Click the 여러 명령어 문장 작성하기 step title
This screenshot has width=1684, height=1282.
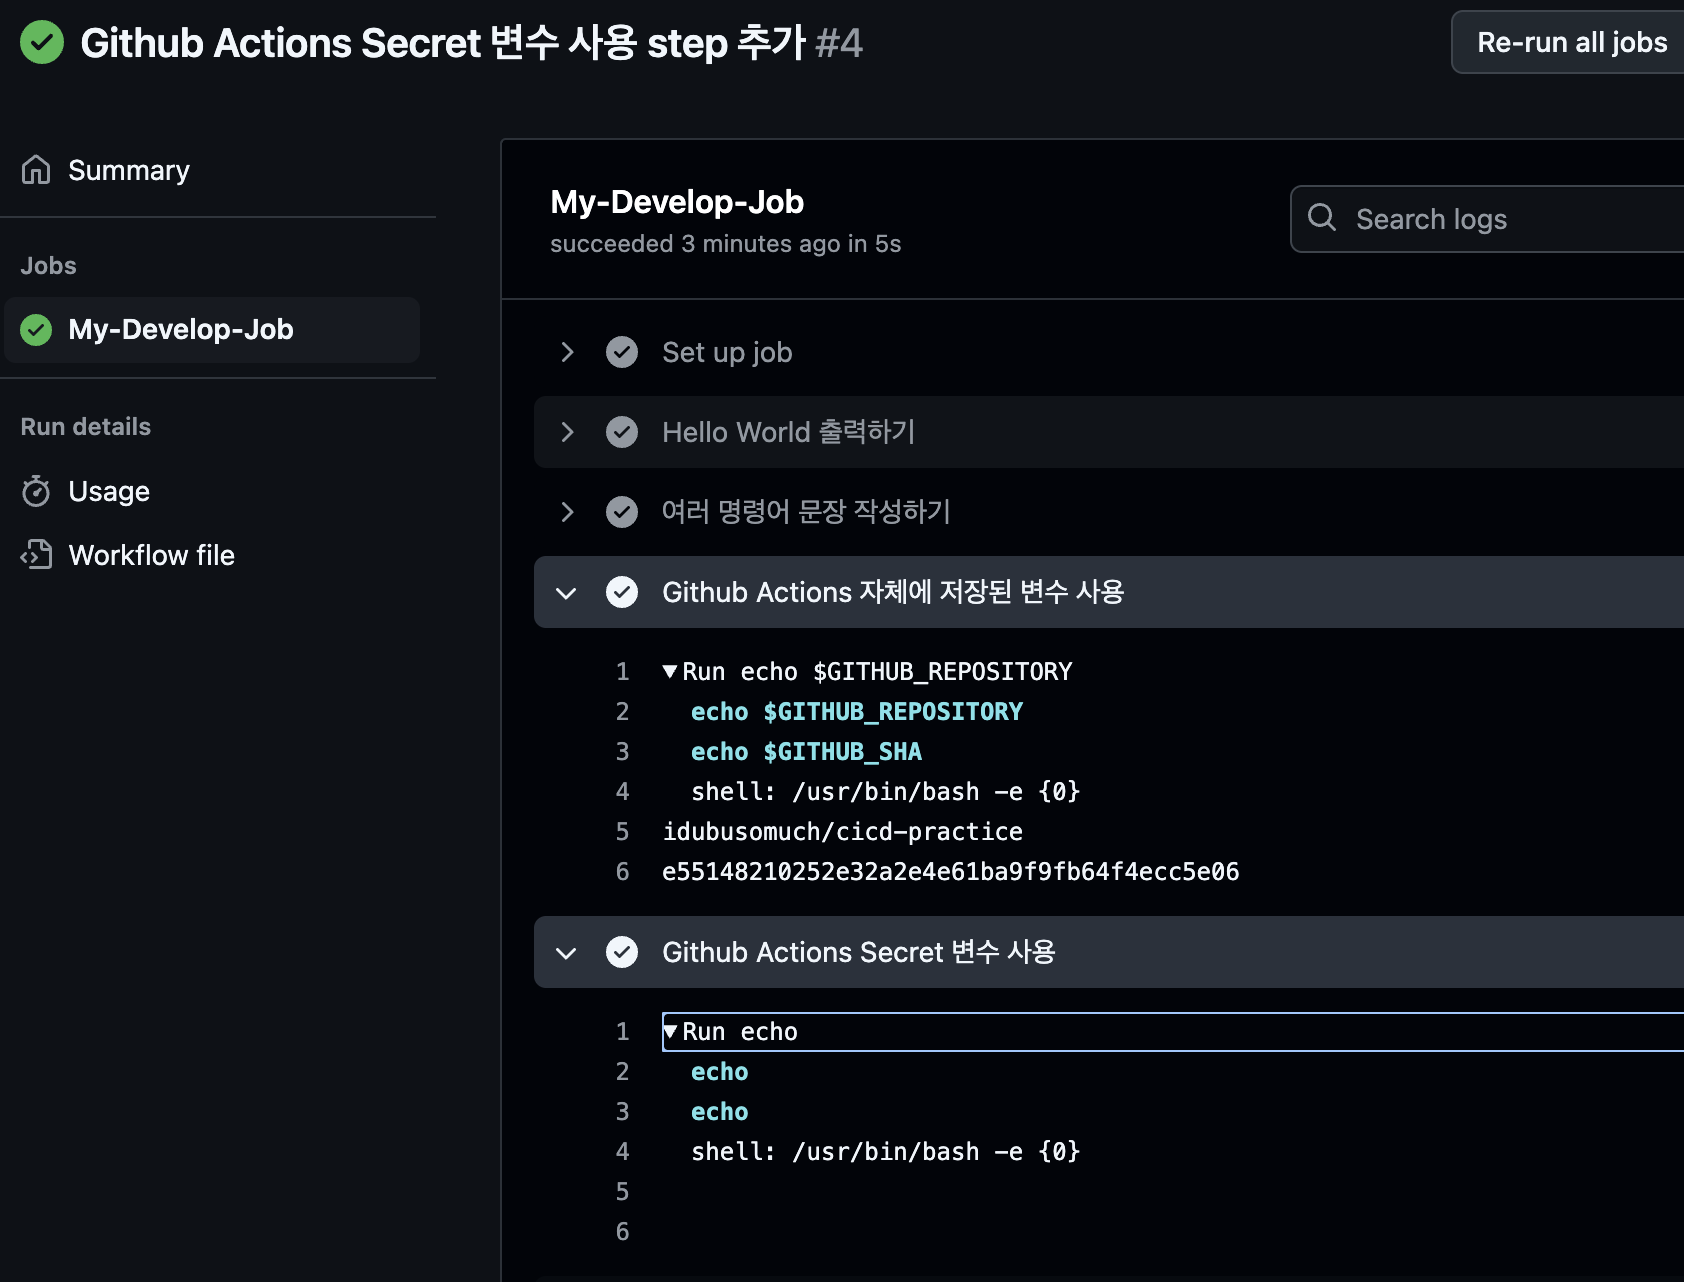tap(806, 512)
